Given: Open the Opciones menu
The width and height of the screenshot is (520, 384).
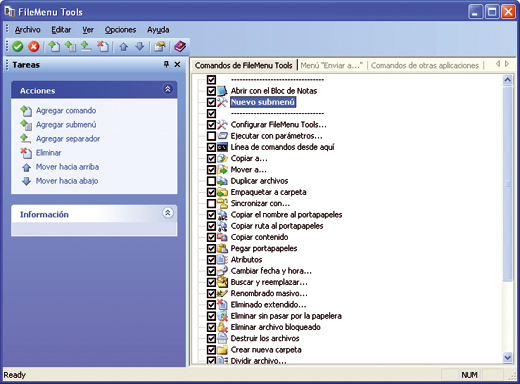Looking at the screenshot, I should point(120,30).
